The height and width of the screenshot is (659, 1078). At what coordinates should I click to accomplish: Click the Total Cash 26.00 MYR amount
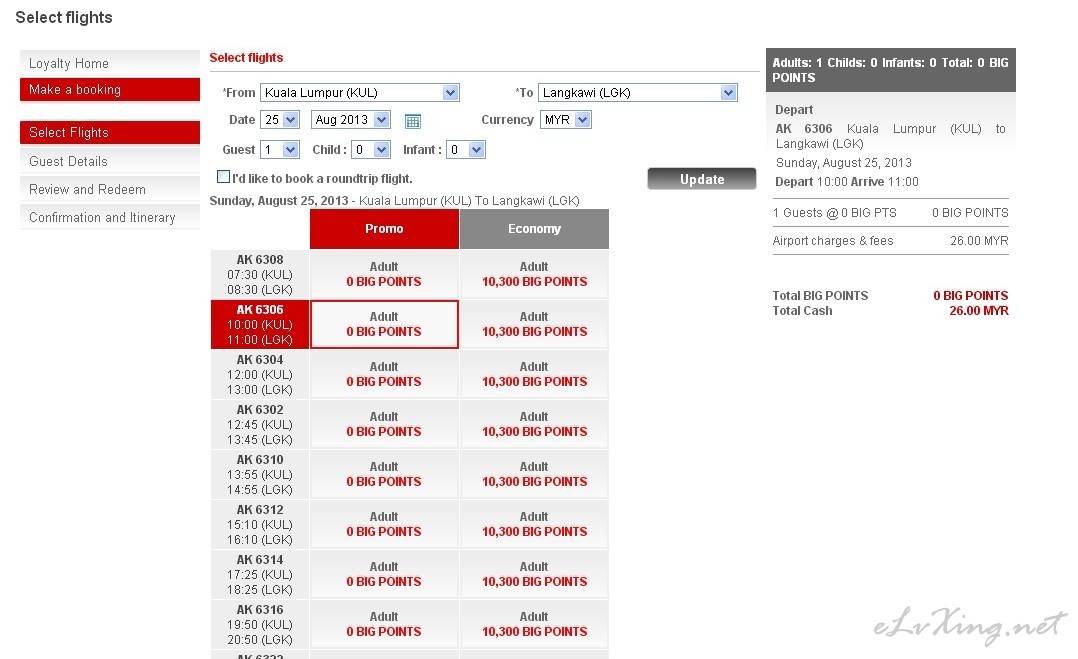[x=979, y=311]
